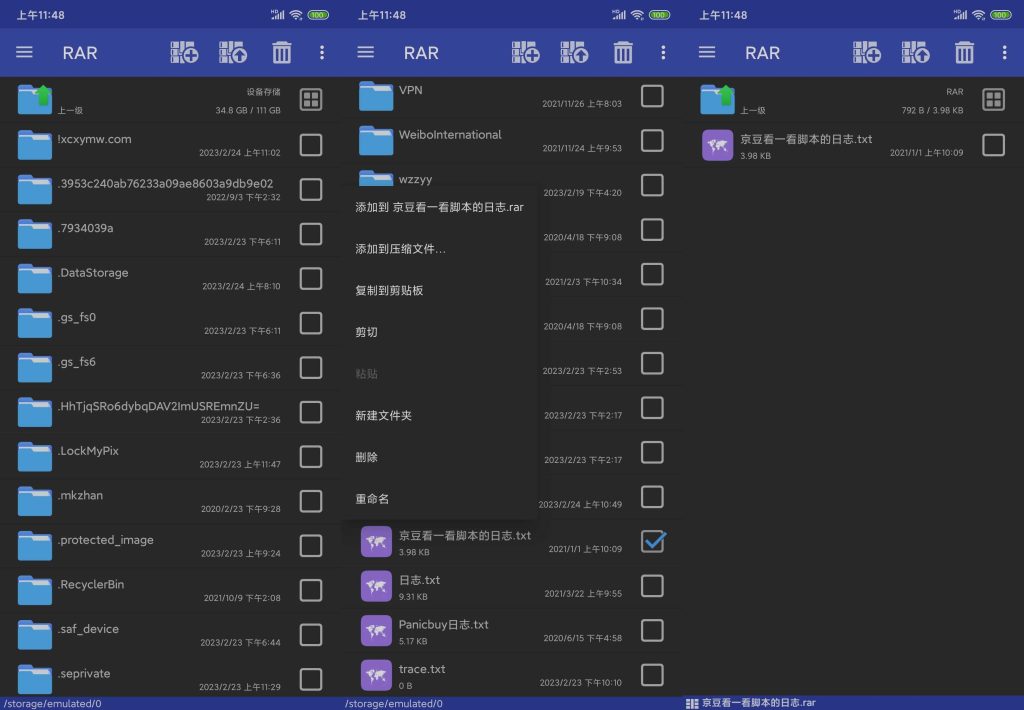Open the three-dot overflow menu in left panel

click(x=320, y=53)
